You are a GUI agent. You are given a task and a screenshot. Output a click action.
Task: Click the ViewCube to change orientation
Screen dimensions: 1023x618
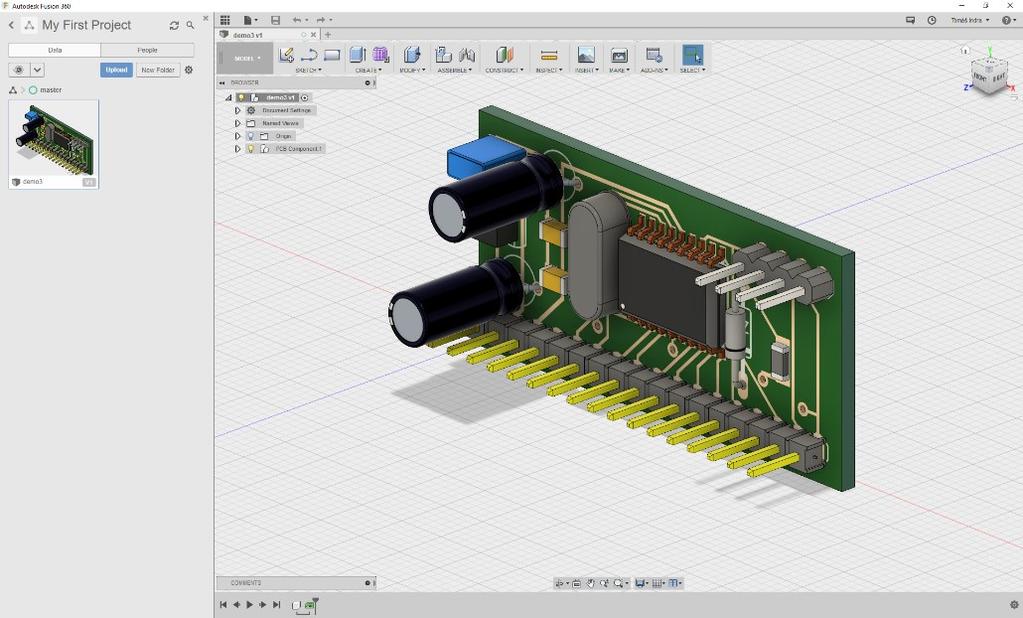point(988,76)
